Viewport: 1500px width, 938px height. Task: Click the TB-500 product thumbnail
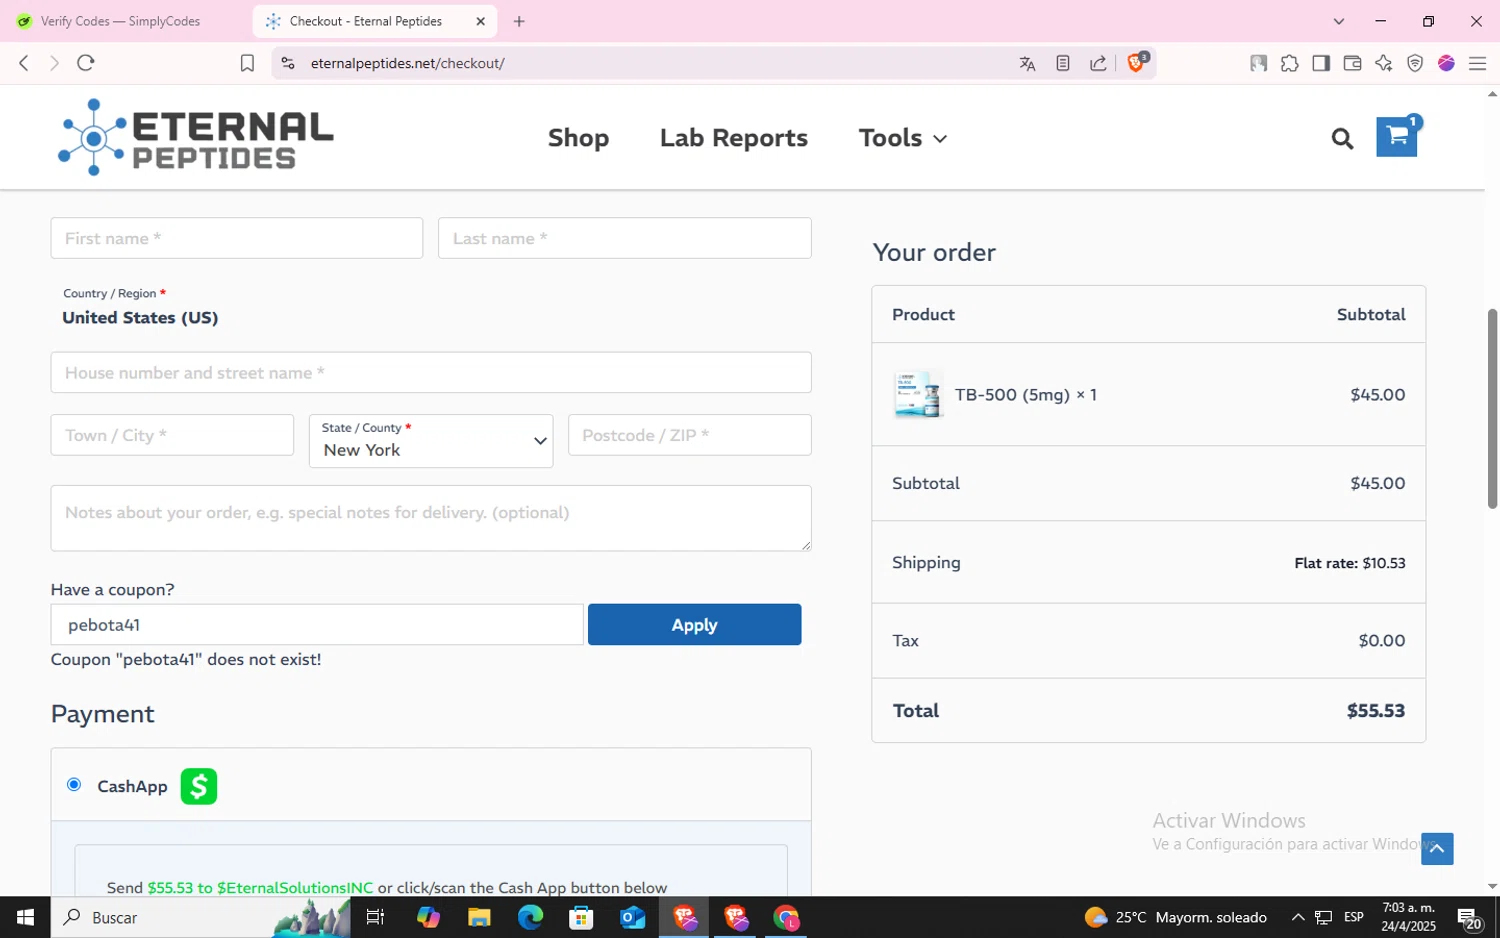point(917,394)
